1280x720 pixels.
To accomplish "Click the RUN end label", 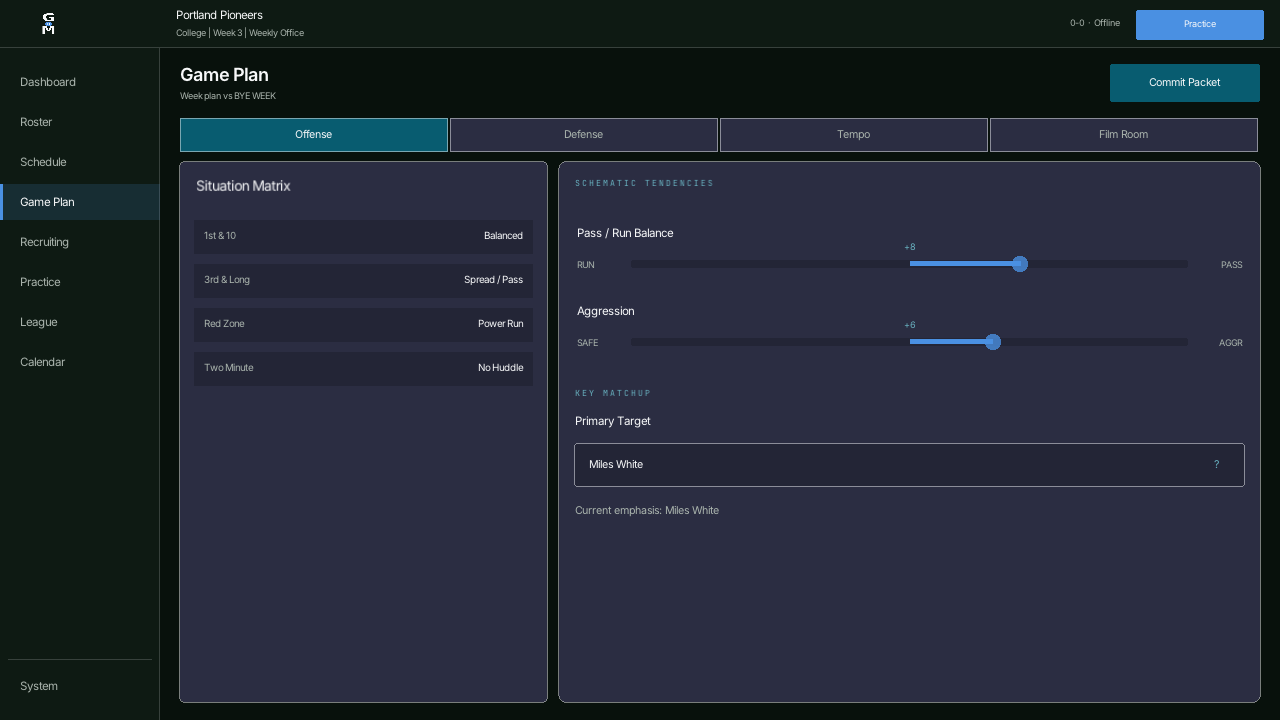I will [x=586, y=265].
